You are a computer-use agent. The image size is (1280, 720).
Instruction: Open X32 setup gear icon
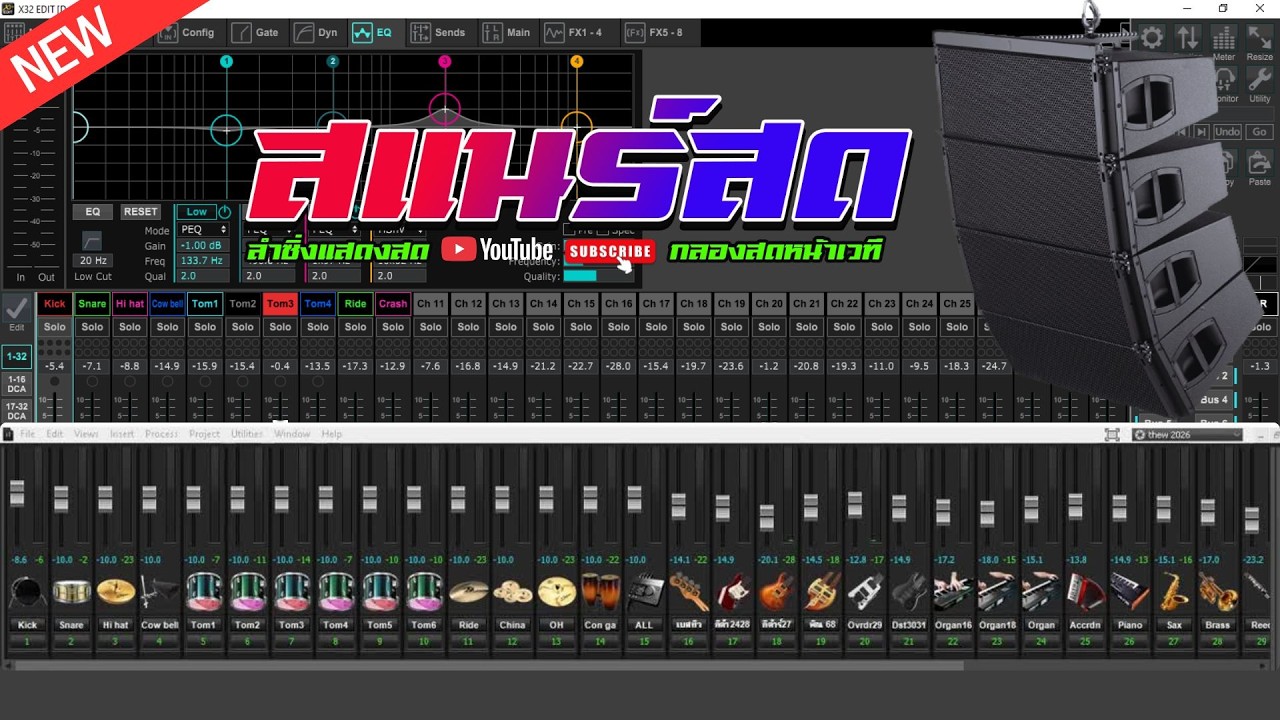(1152, 38)
